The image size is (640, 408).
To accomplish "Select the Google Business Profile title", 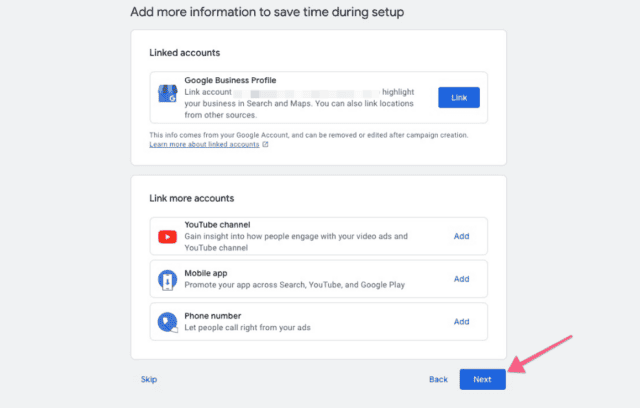I will click(230, 80).
